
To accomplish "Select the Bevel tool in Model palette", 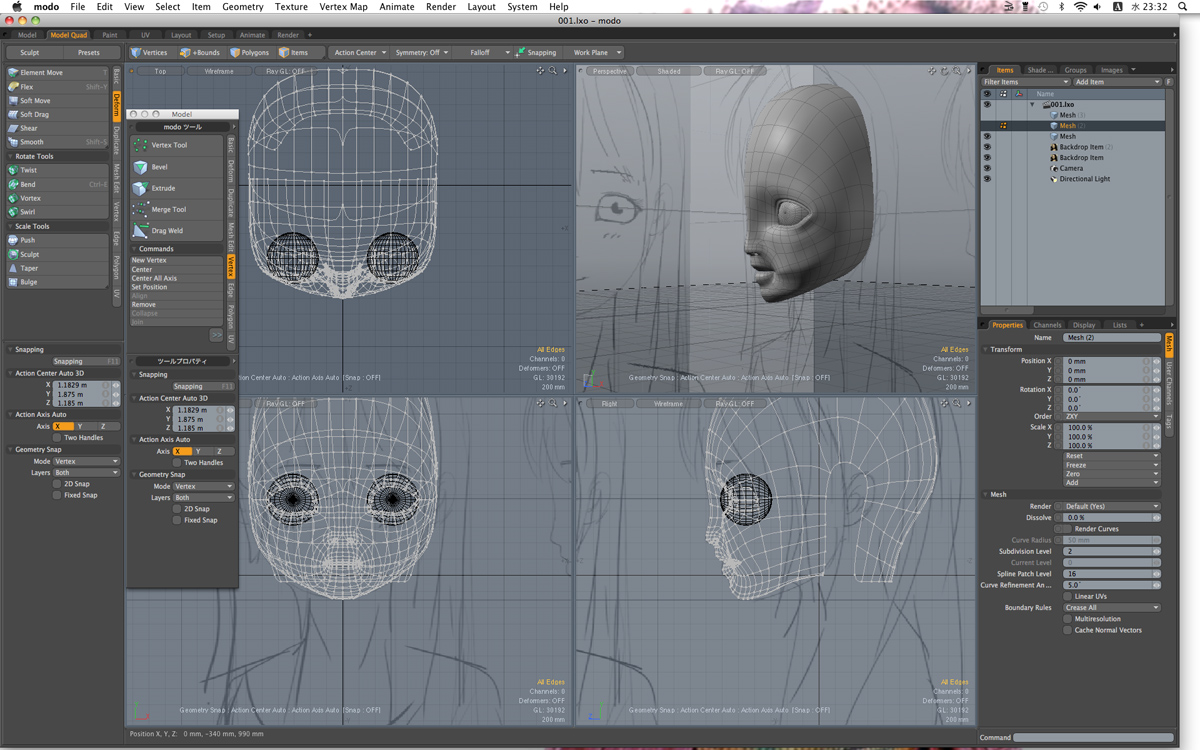I will [x=160, y=167].
